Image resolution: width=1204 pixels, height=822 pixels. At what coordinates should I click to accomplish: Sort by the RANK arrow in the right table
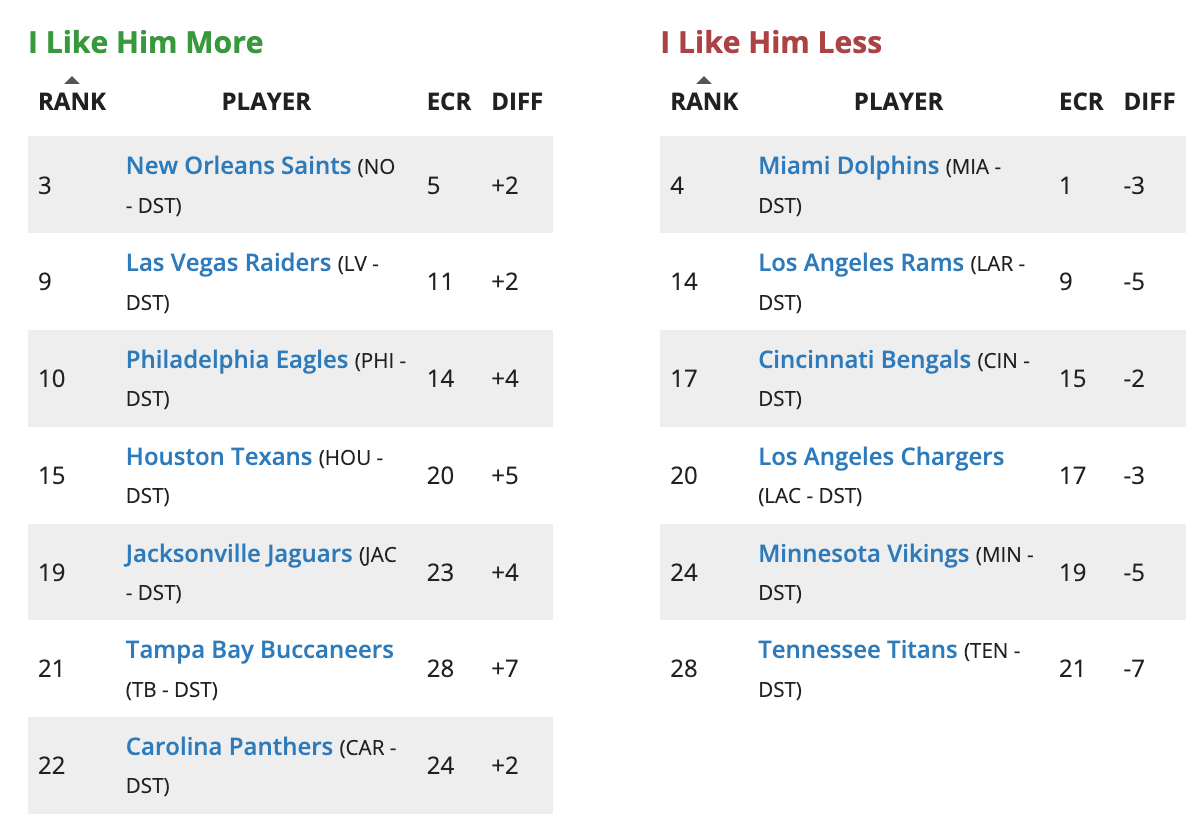click(x=704, y=81)
